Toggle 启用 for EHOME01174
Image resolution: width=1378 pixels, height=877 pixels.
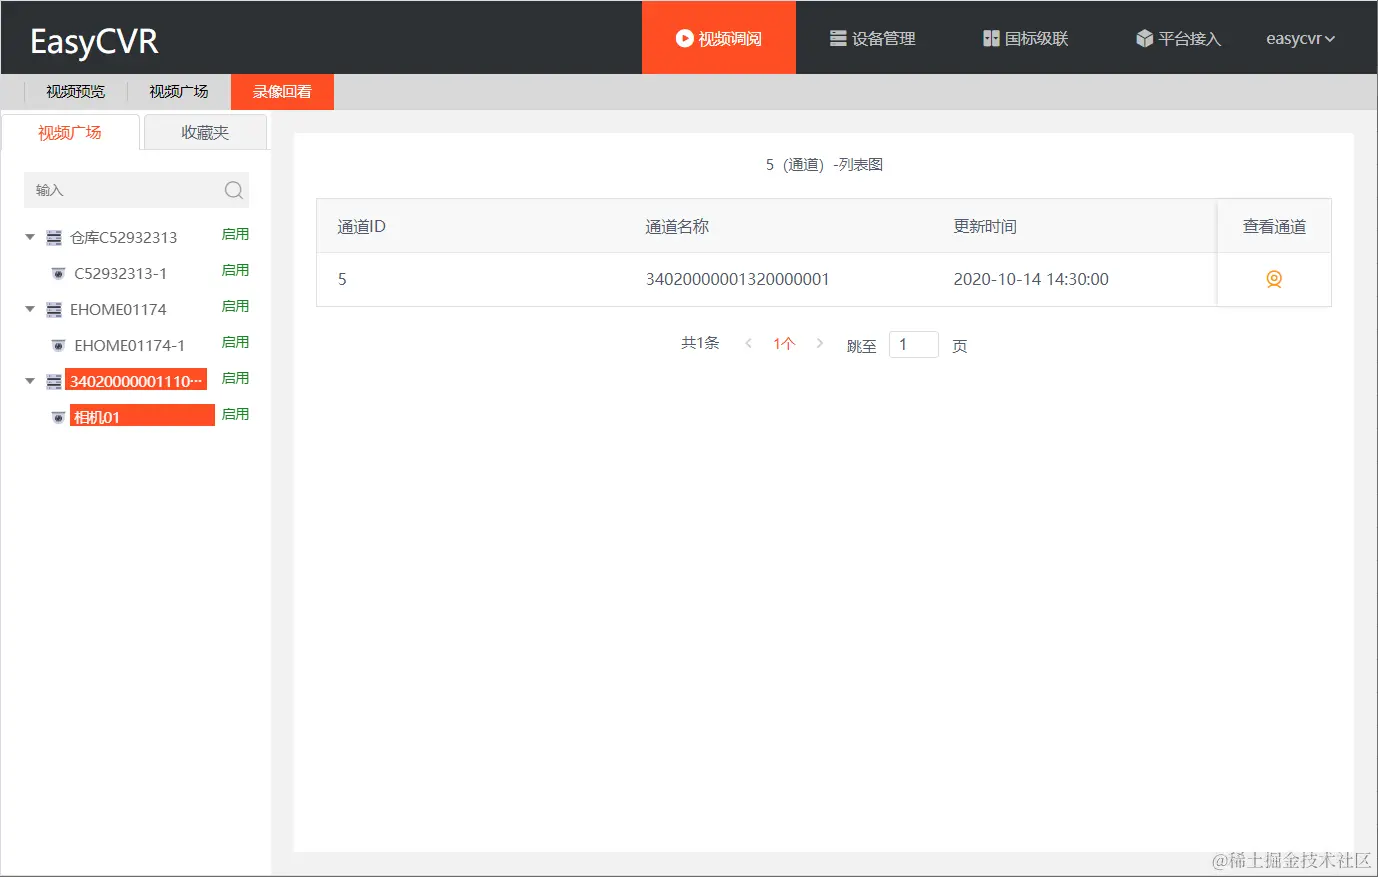[x=235, y=306]
